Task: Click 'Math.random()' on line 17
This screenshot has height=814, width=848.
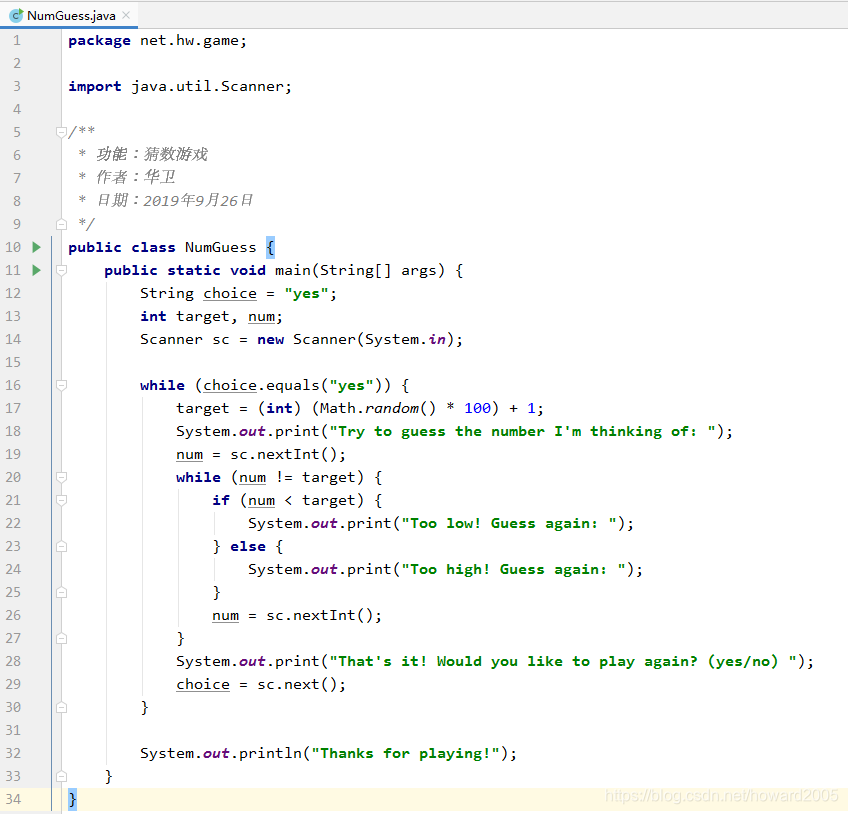Action: click(x=377, y=408)
